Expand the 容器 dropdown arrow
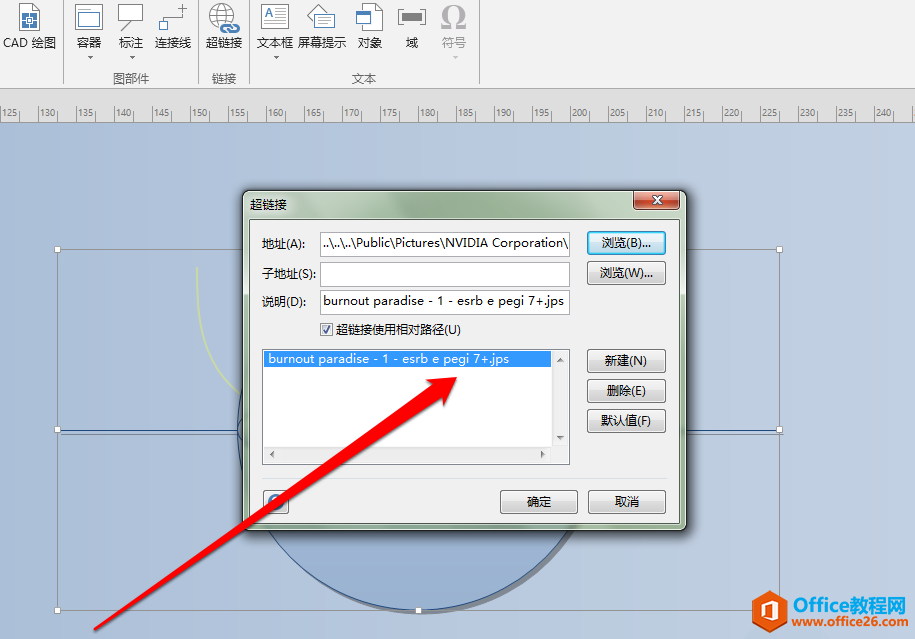 tap(89, 57)
